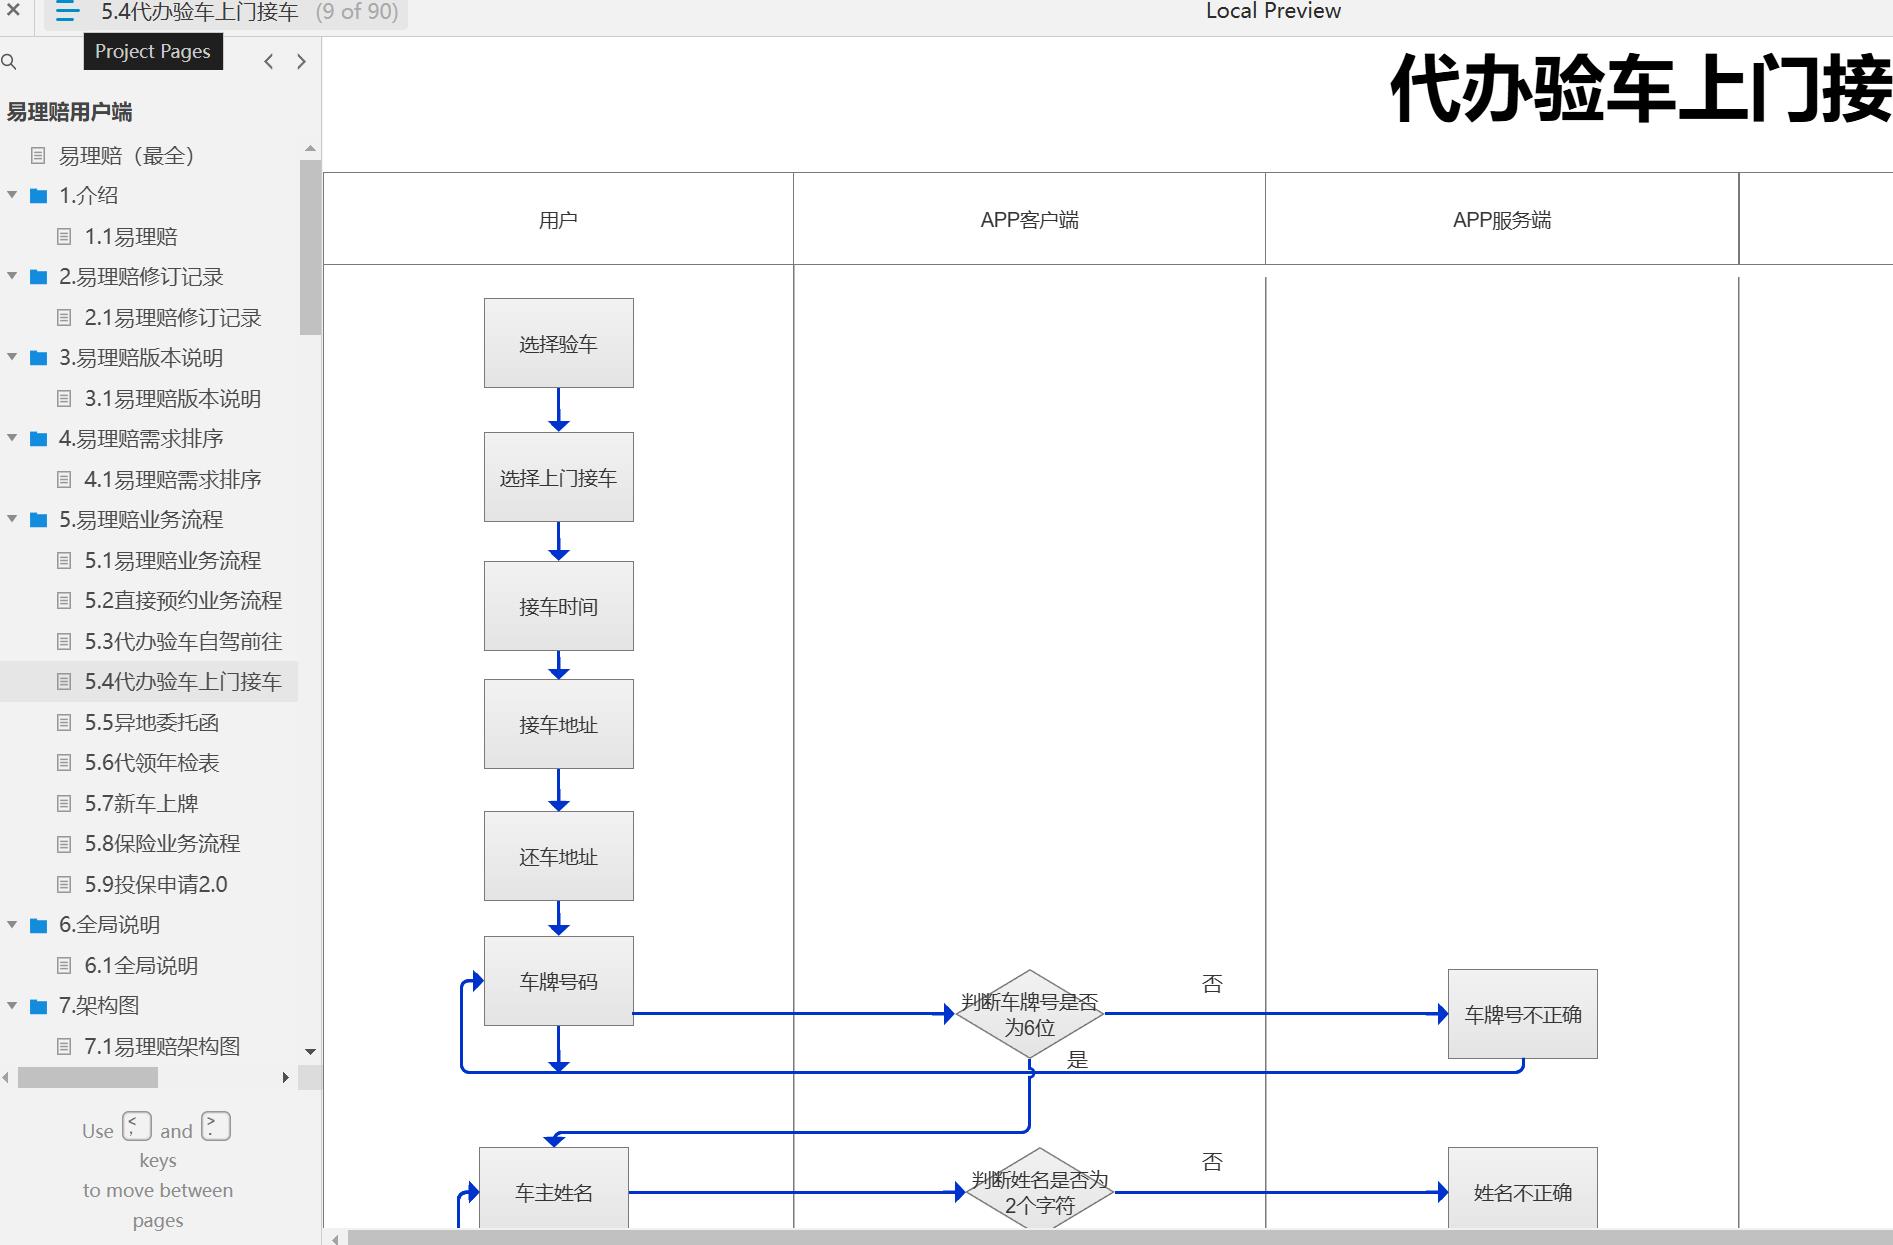Click the 易理赔用户端 project name

pyautogui.click(x=69, y=112)
